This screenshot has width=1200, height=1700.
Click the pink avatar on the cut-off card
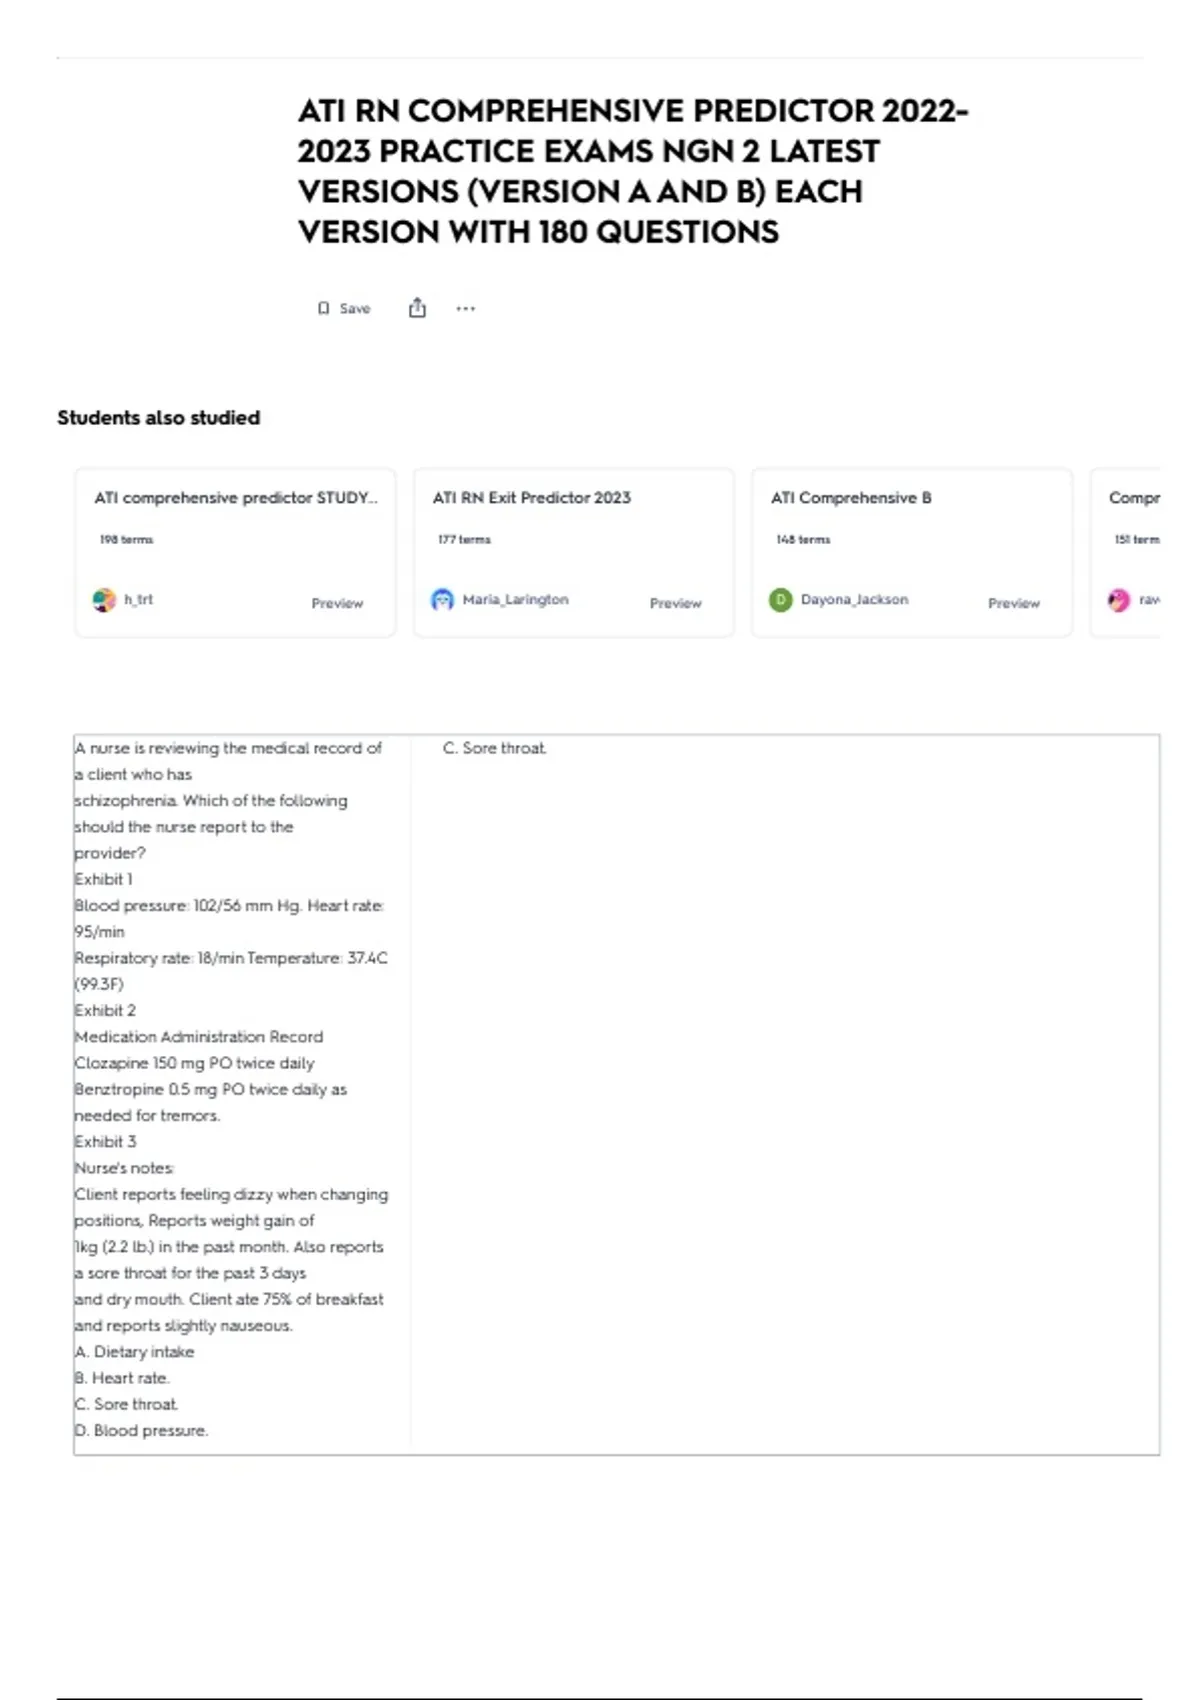tap(1119, 600)
